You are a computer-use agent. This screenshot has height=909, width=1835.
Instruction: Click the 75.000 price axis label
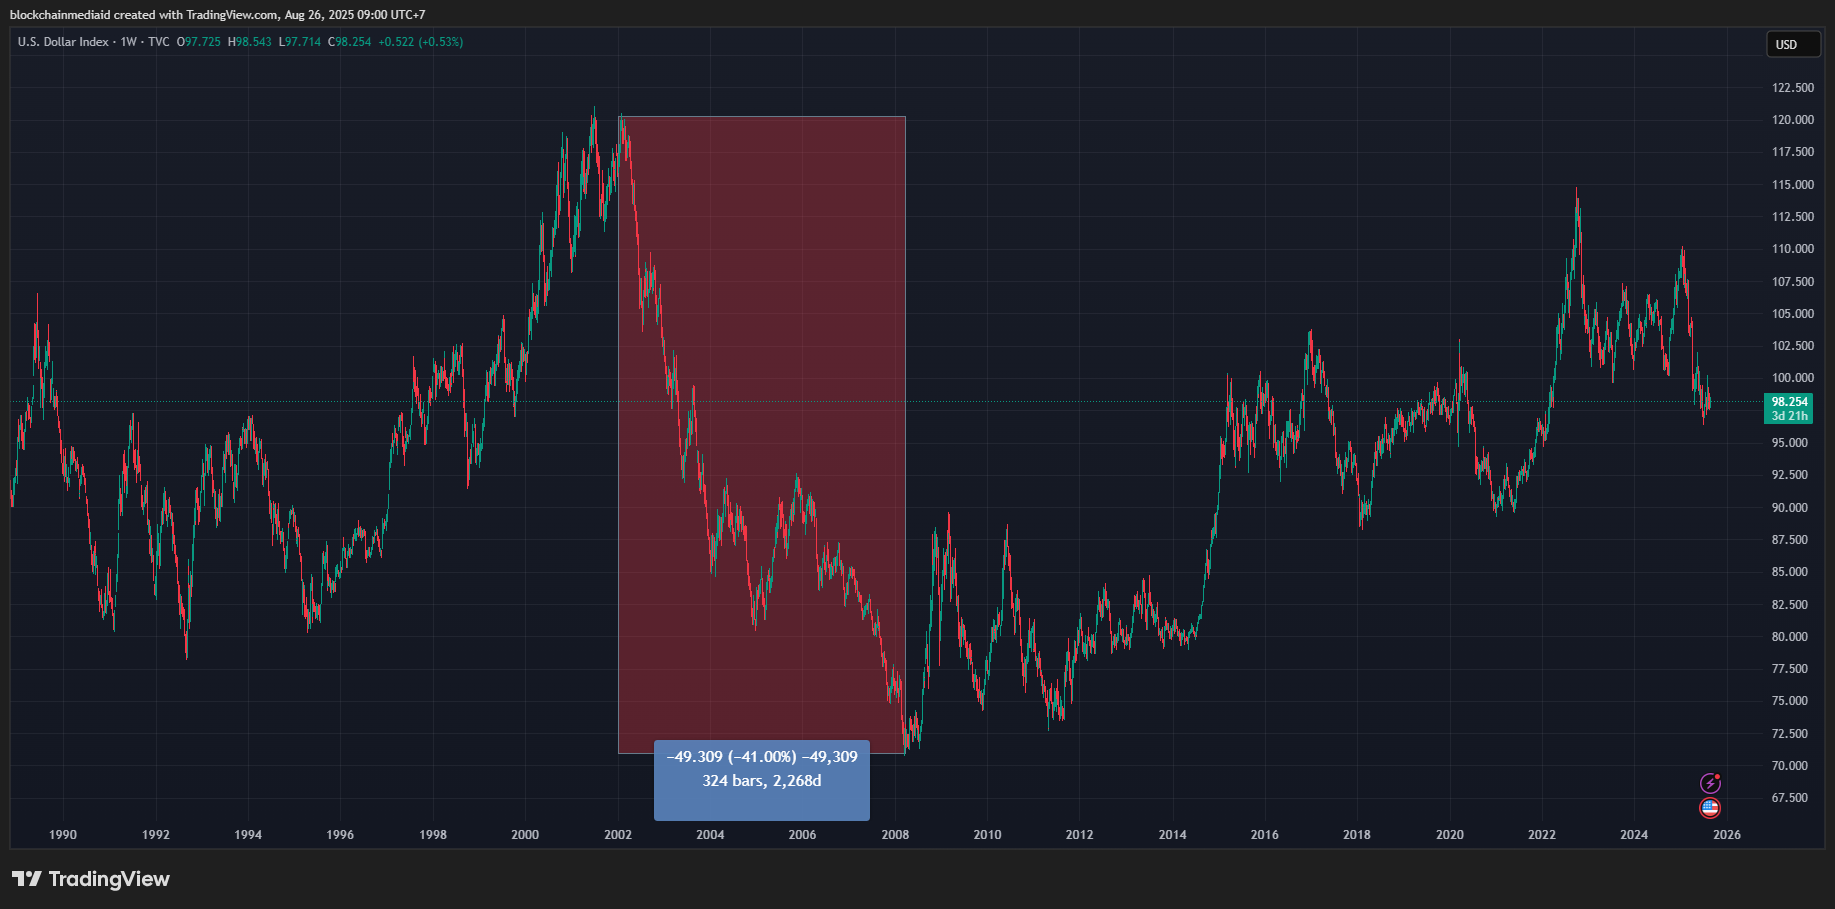click(1792, 701)
